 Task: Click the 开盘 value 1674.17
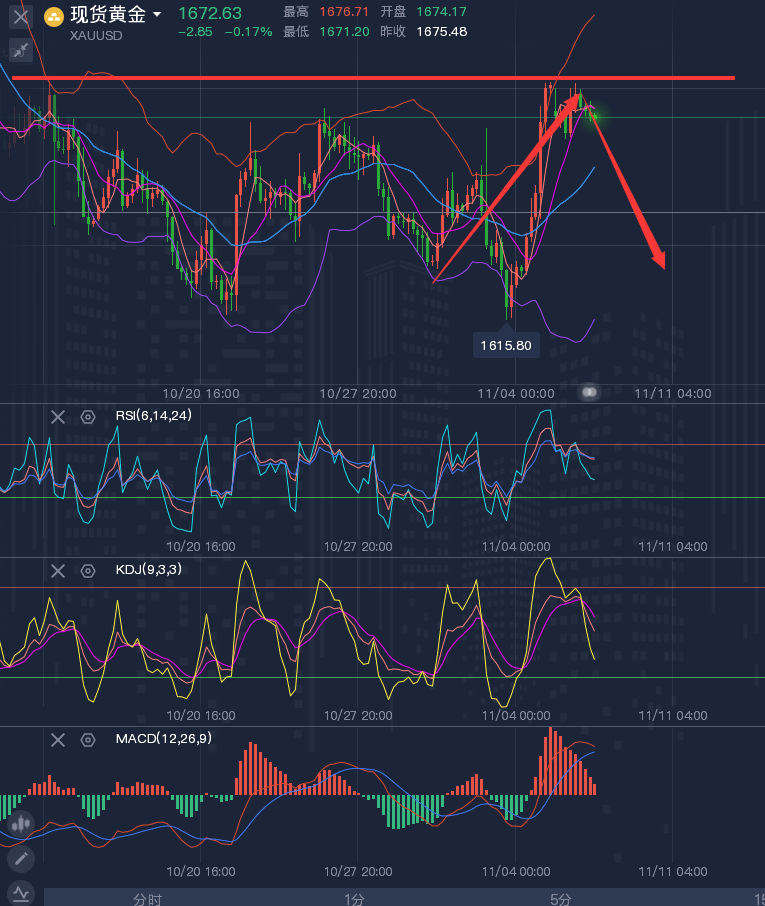point(441,12)
